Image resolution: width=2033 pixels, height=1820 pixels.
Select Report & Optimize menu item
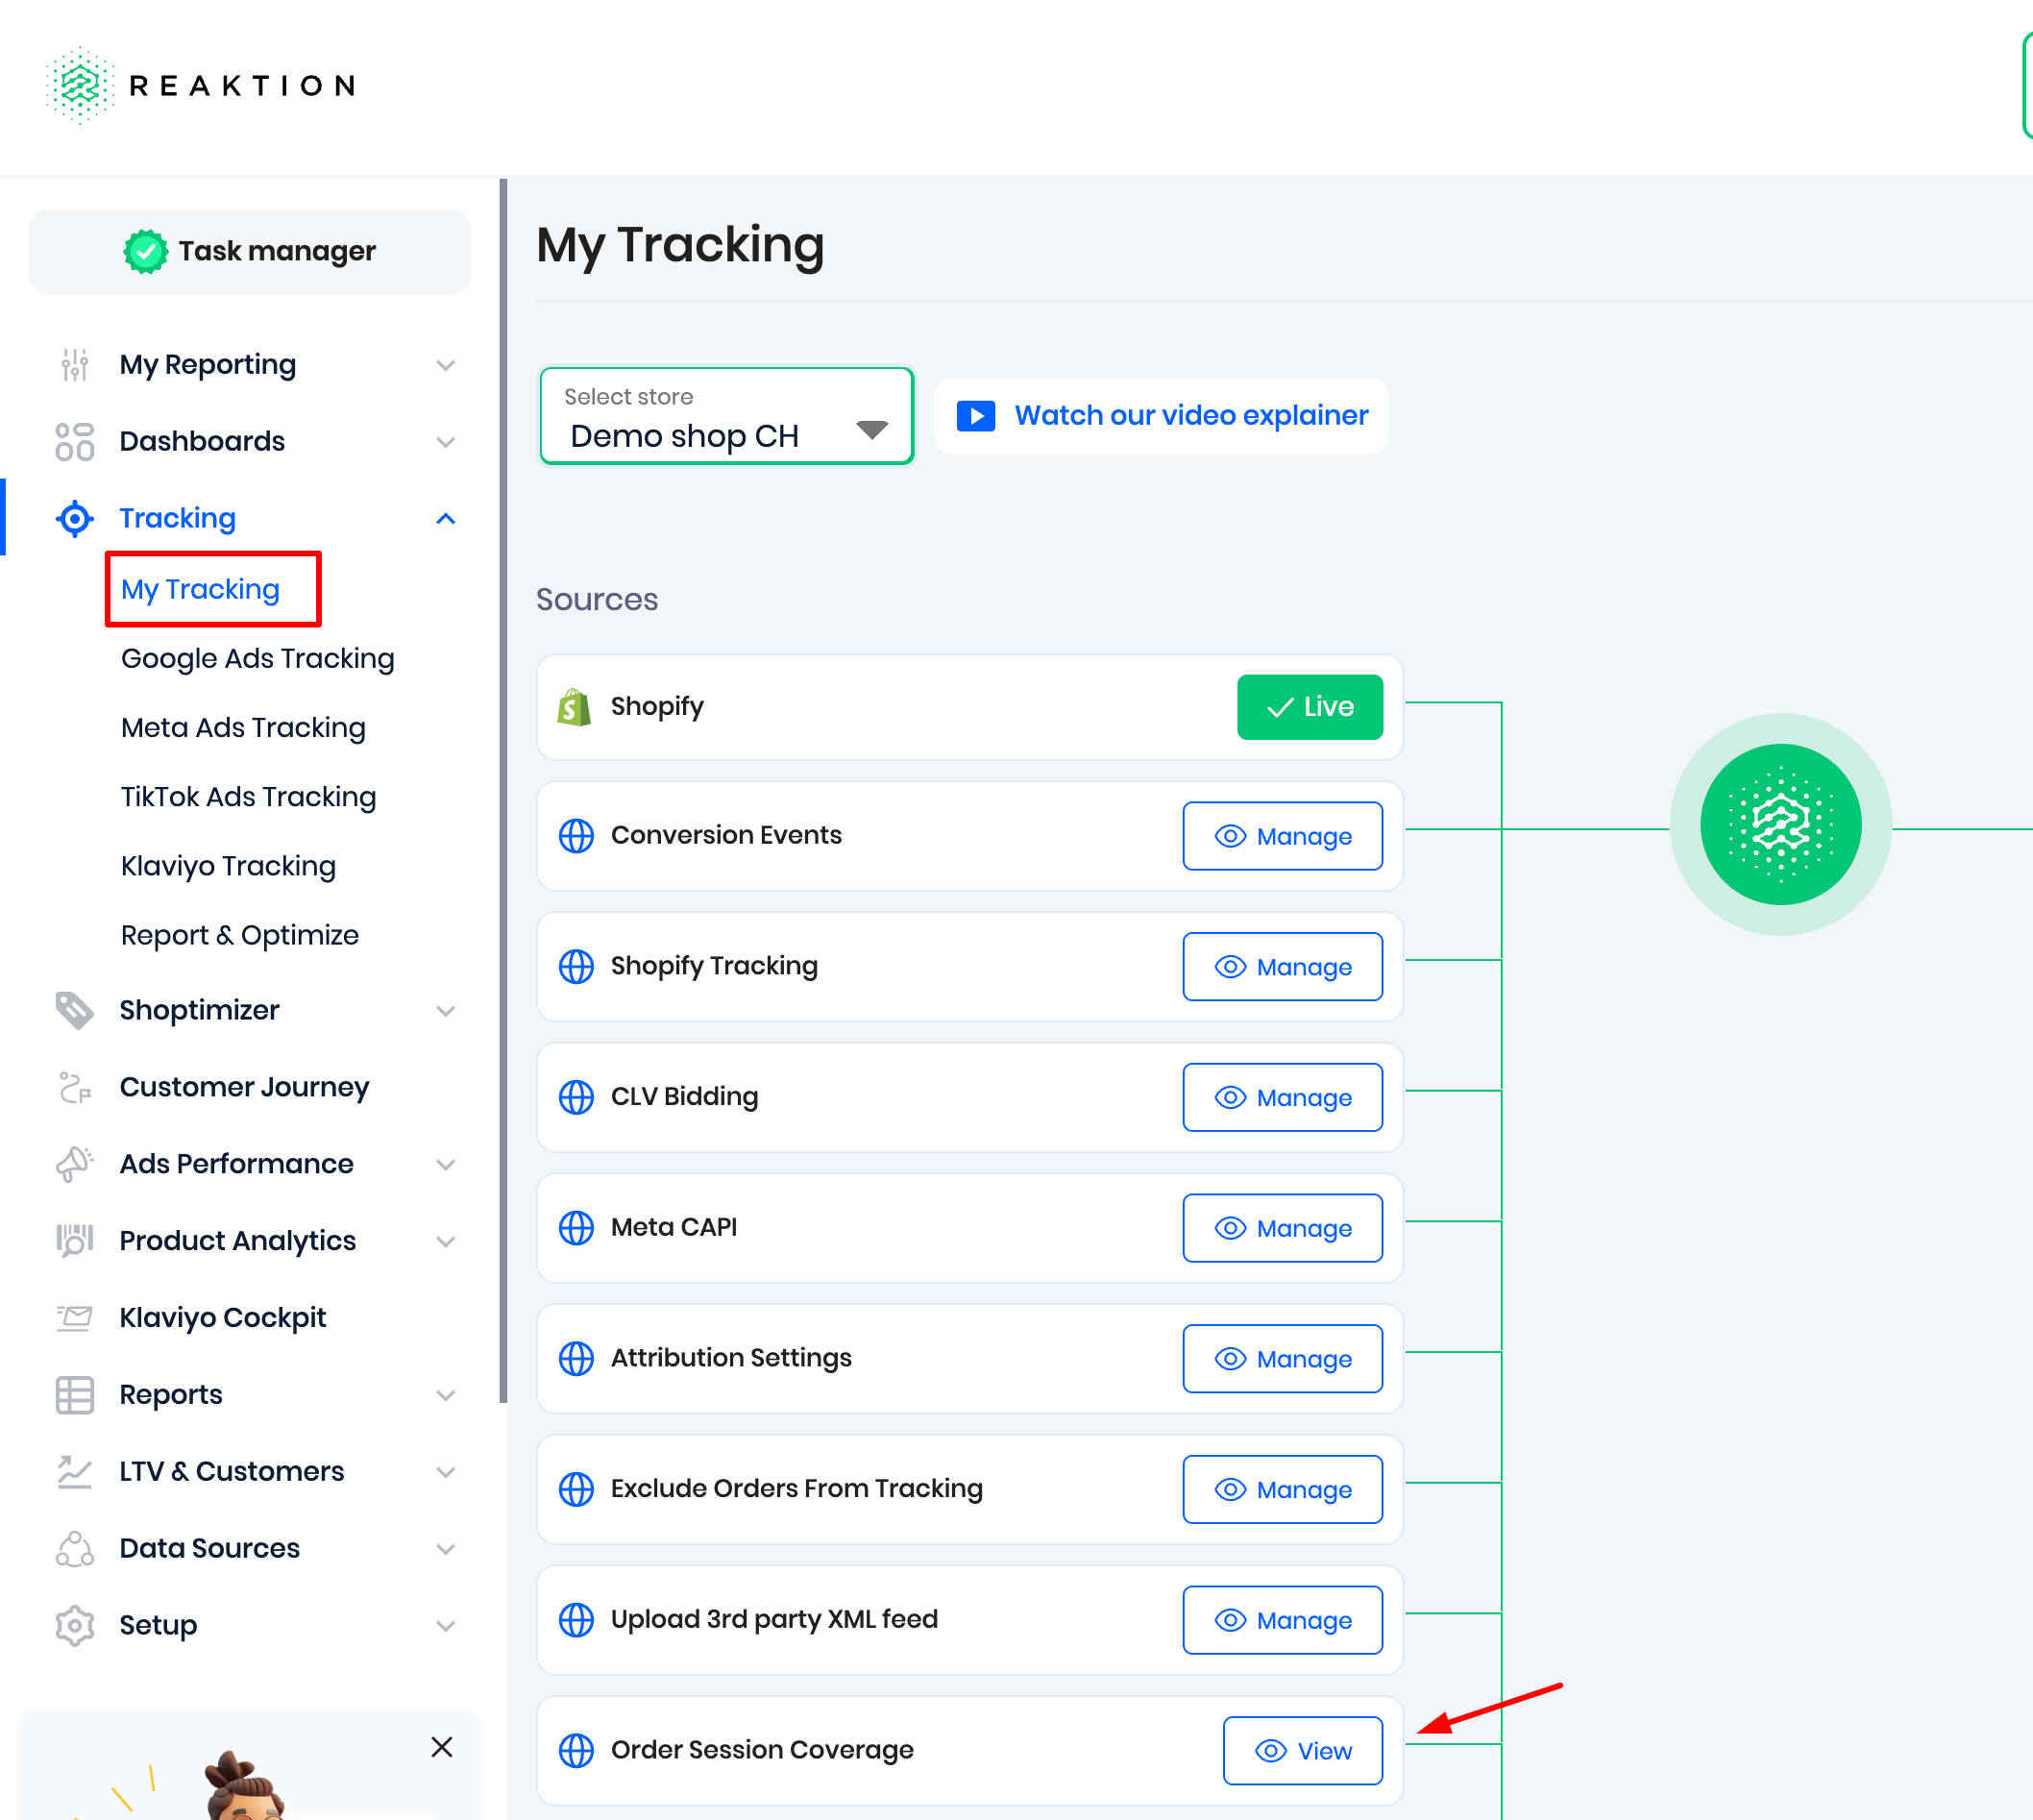240,936
